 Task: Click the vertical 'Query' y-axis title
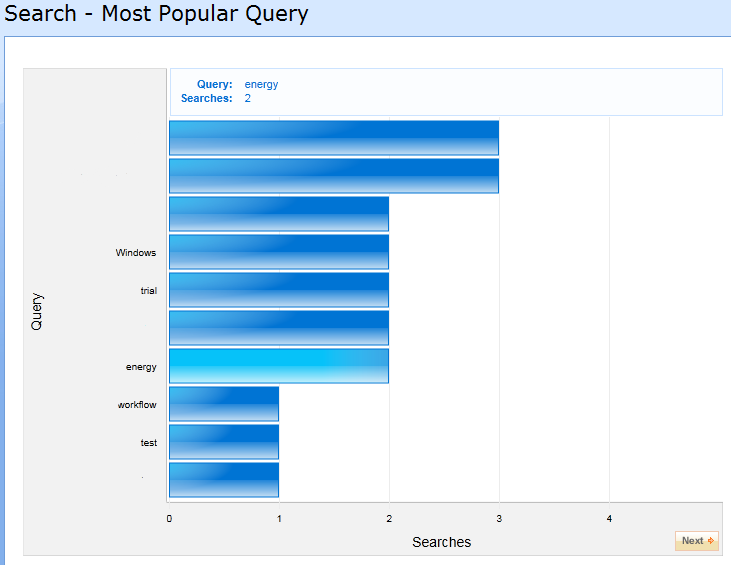[37, 311]
